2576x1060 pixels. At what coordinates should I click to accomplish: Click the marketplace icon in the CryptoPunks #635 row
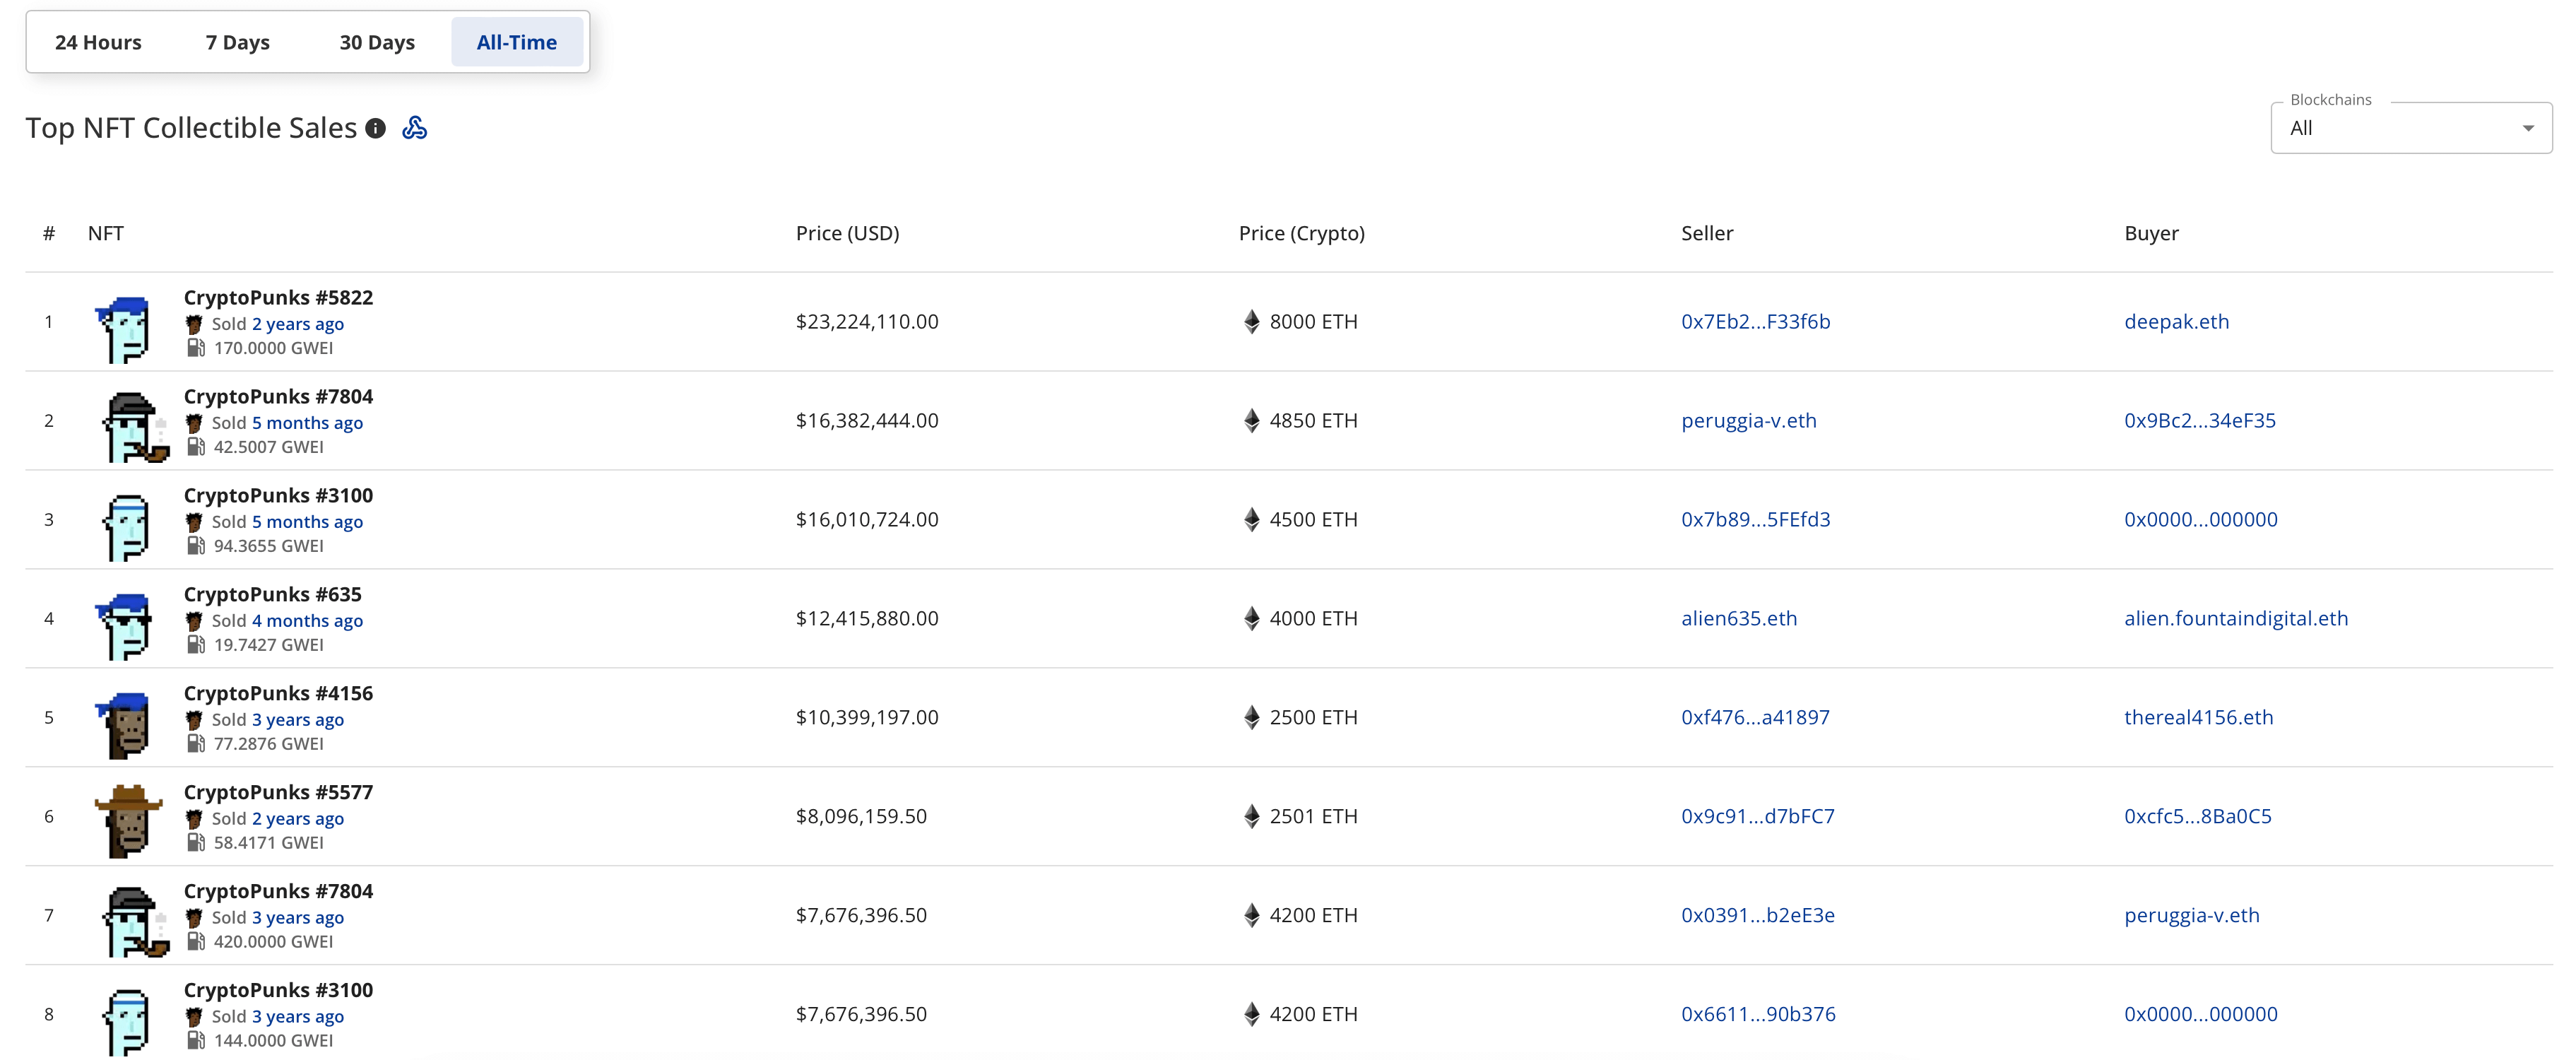point(194,621)
